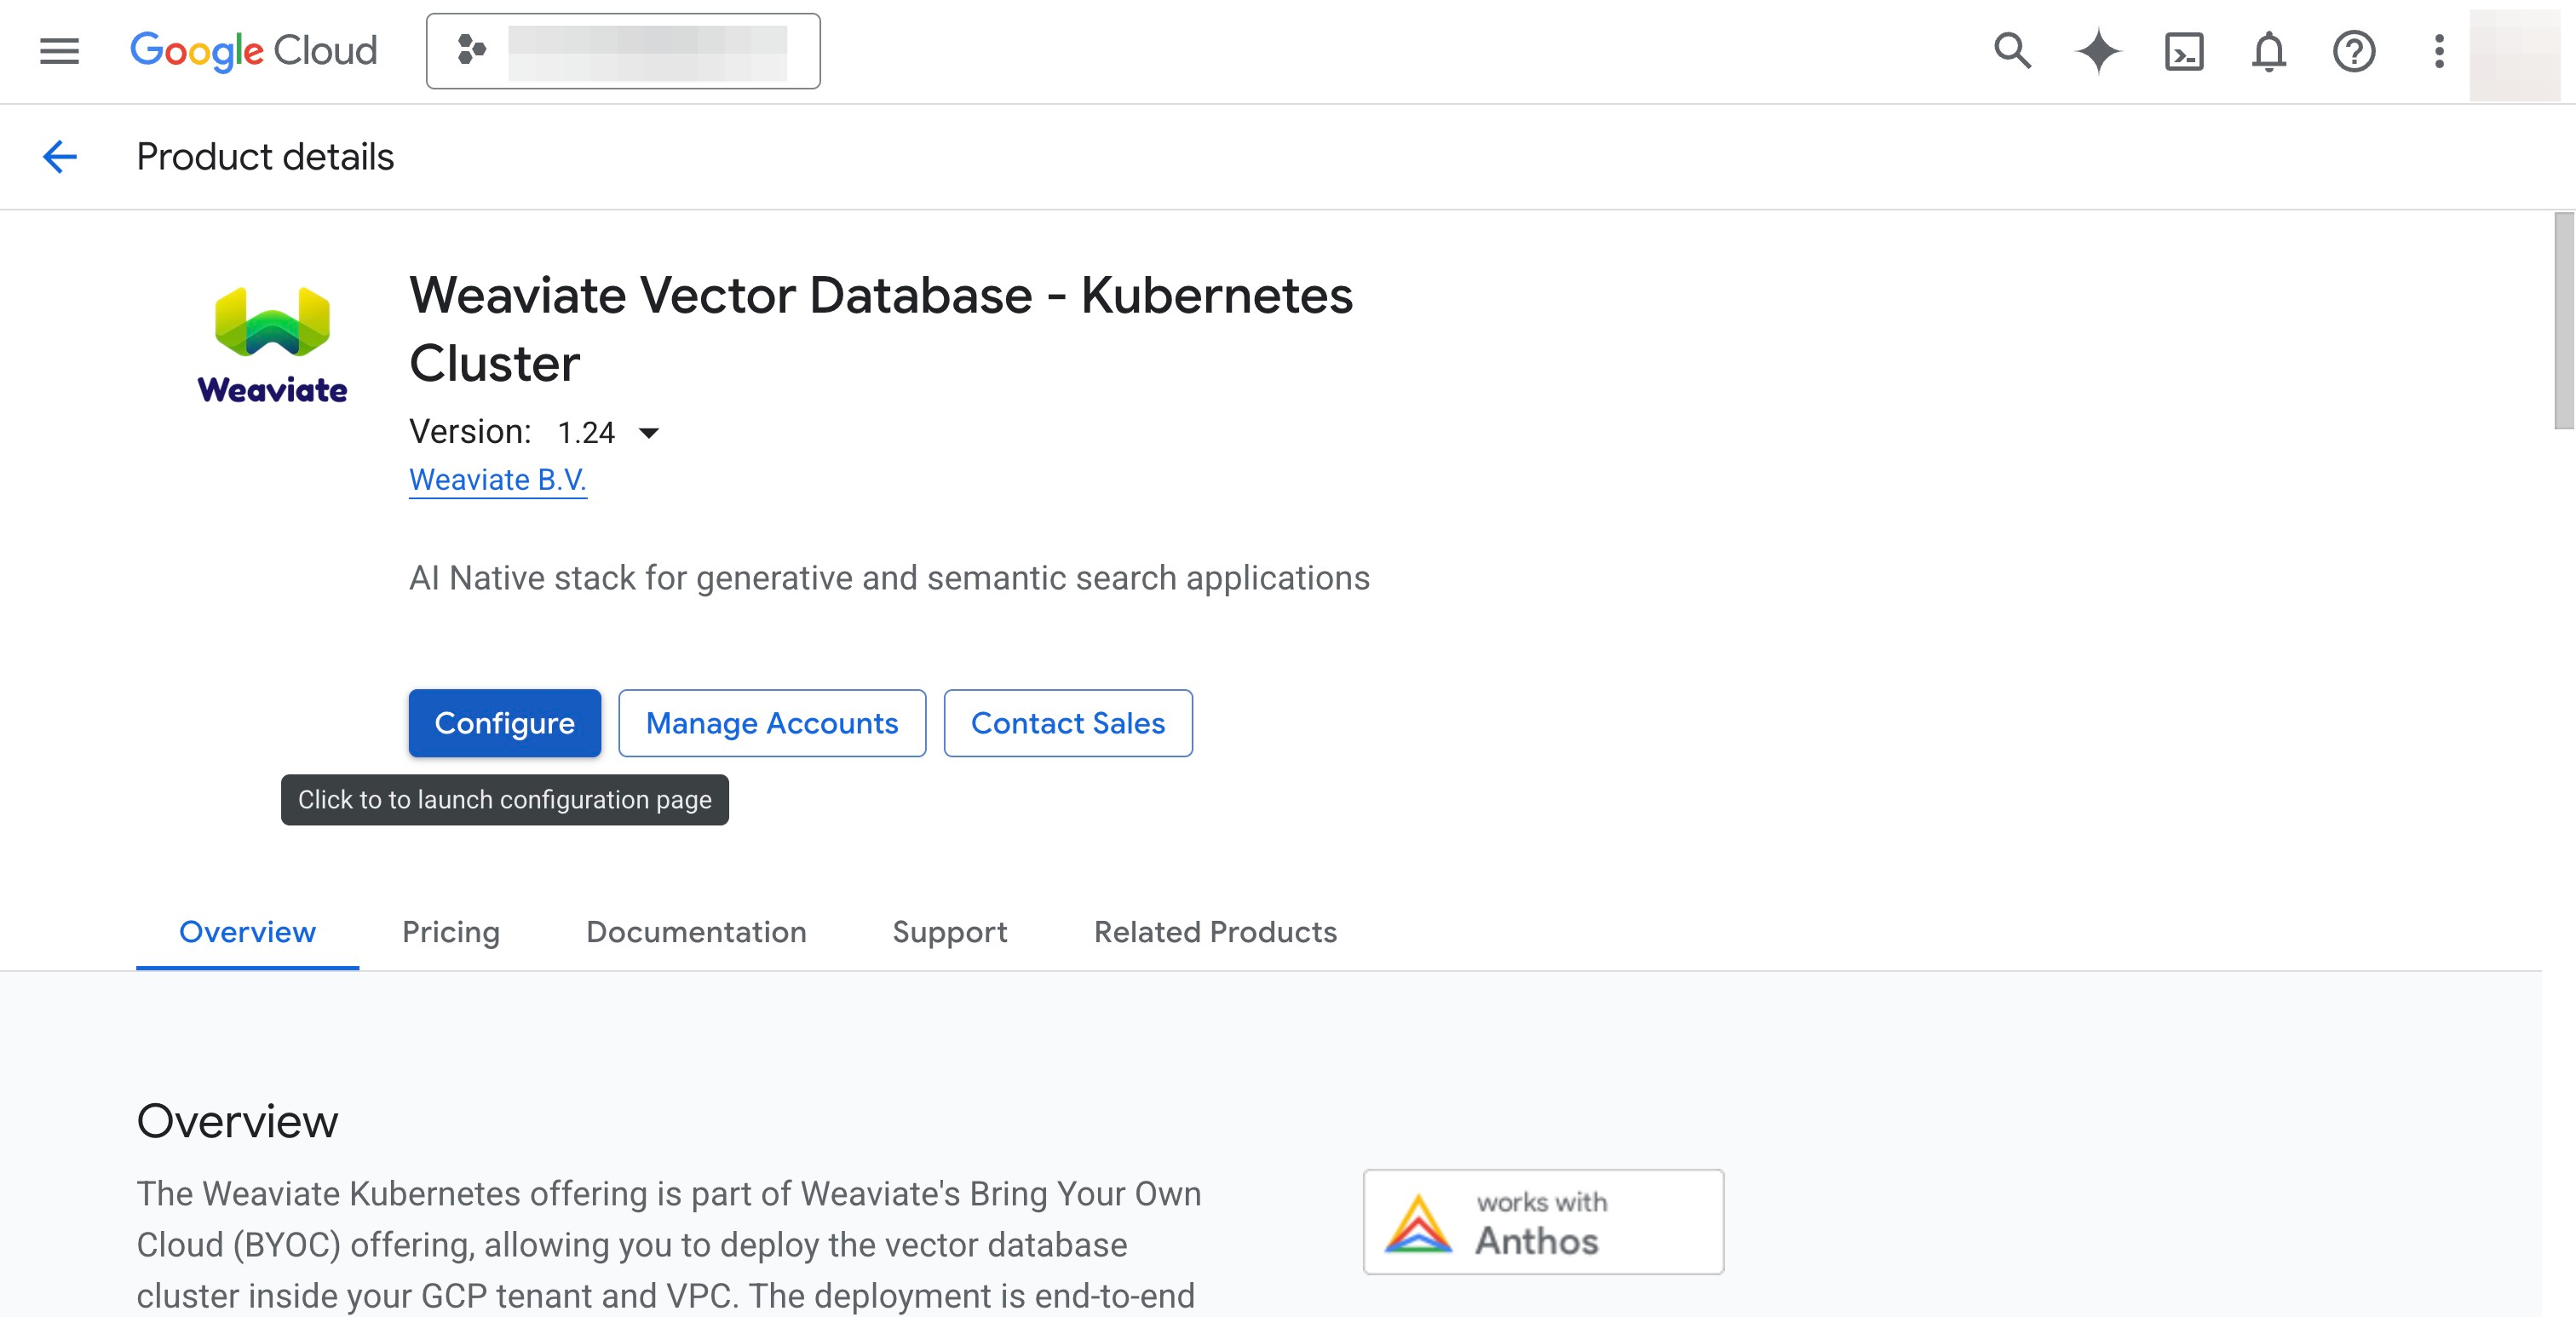
Task: Click the works with Anthos badge
Action: click(1542, 1221)
